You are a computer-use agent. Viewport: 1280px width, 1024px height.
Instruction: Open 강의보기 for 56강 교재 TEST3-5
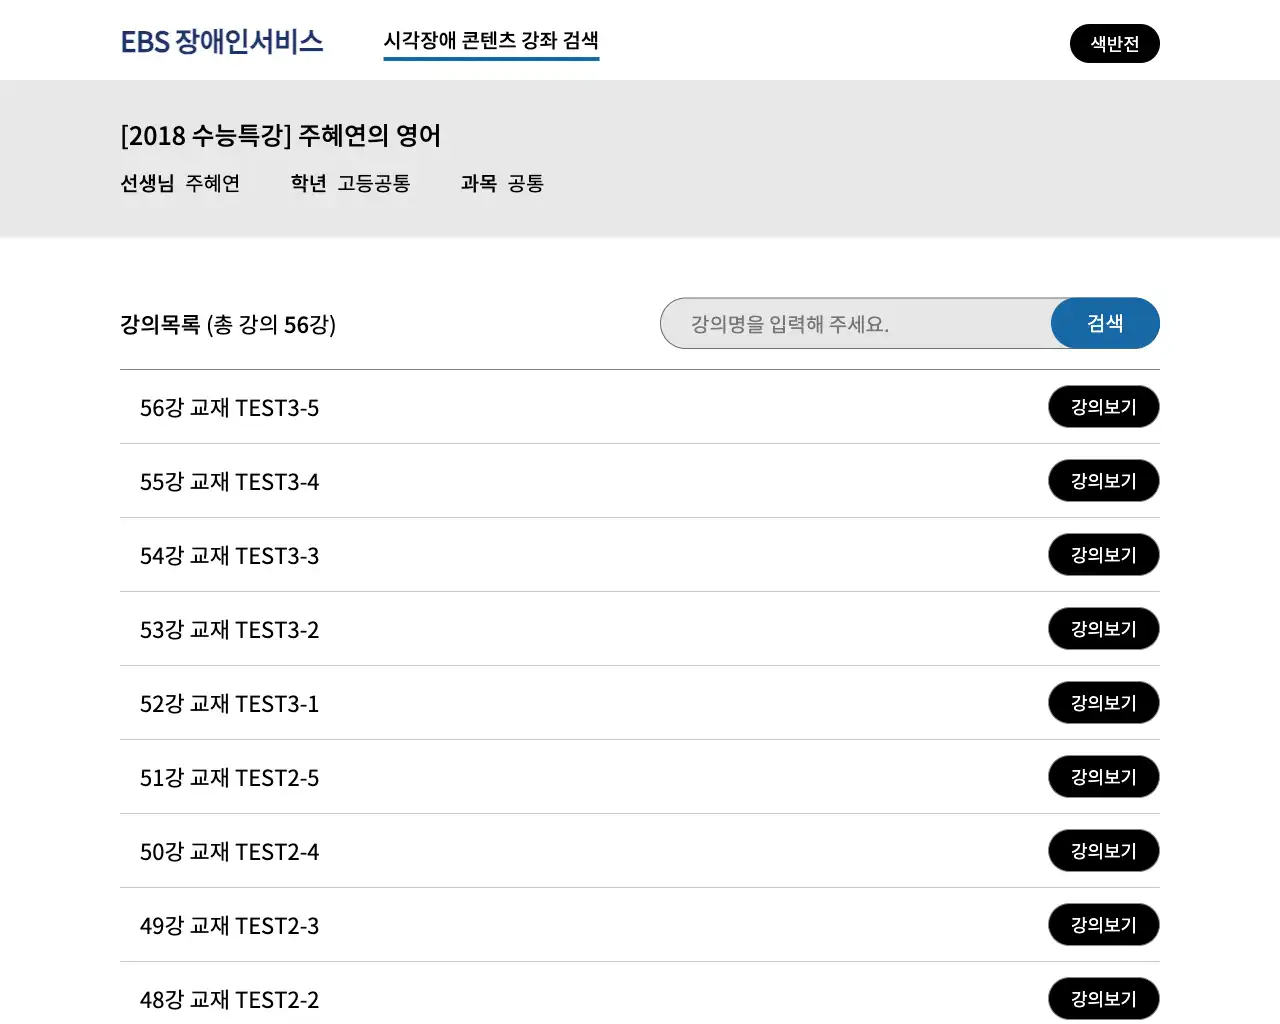click(x=1103, y=407)
